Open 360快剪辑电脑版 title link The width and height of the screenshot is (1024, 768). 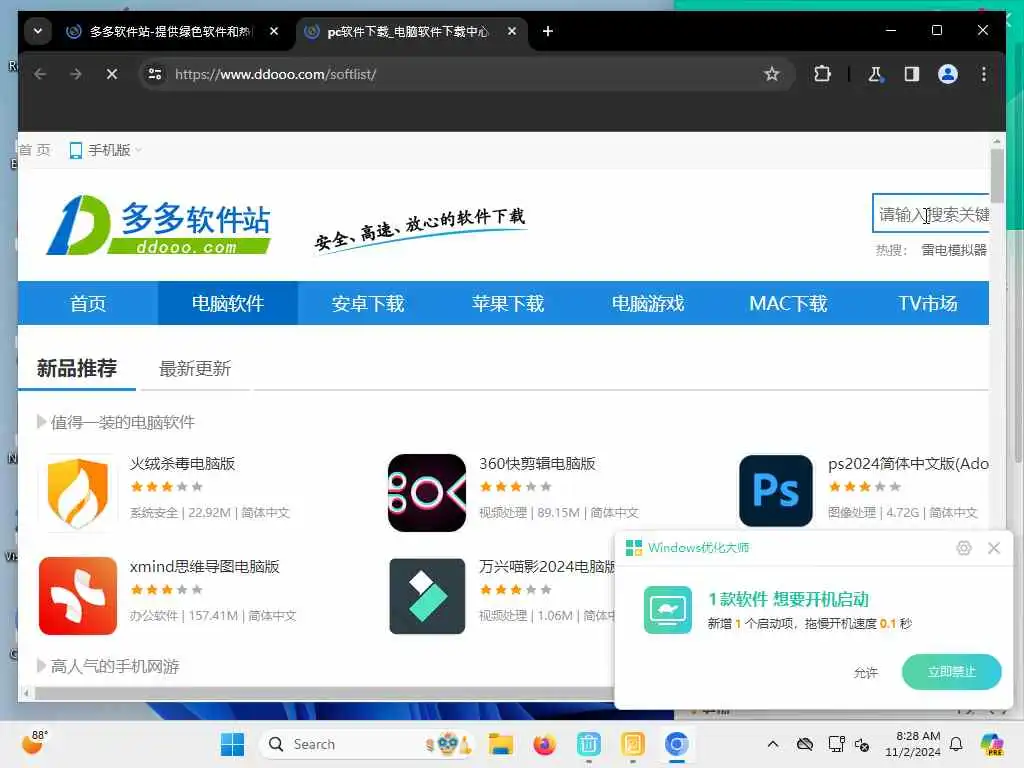tap(537, 464)
